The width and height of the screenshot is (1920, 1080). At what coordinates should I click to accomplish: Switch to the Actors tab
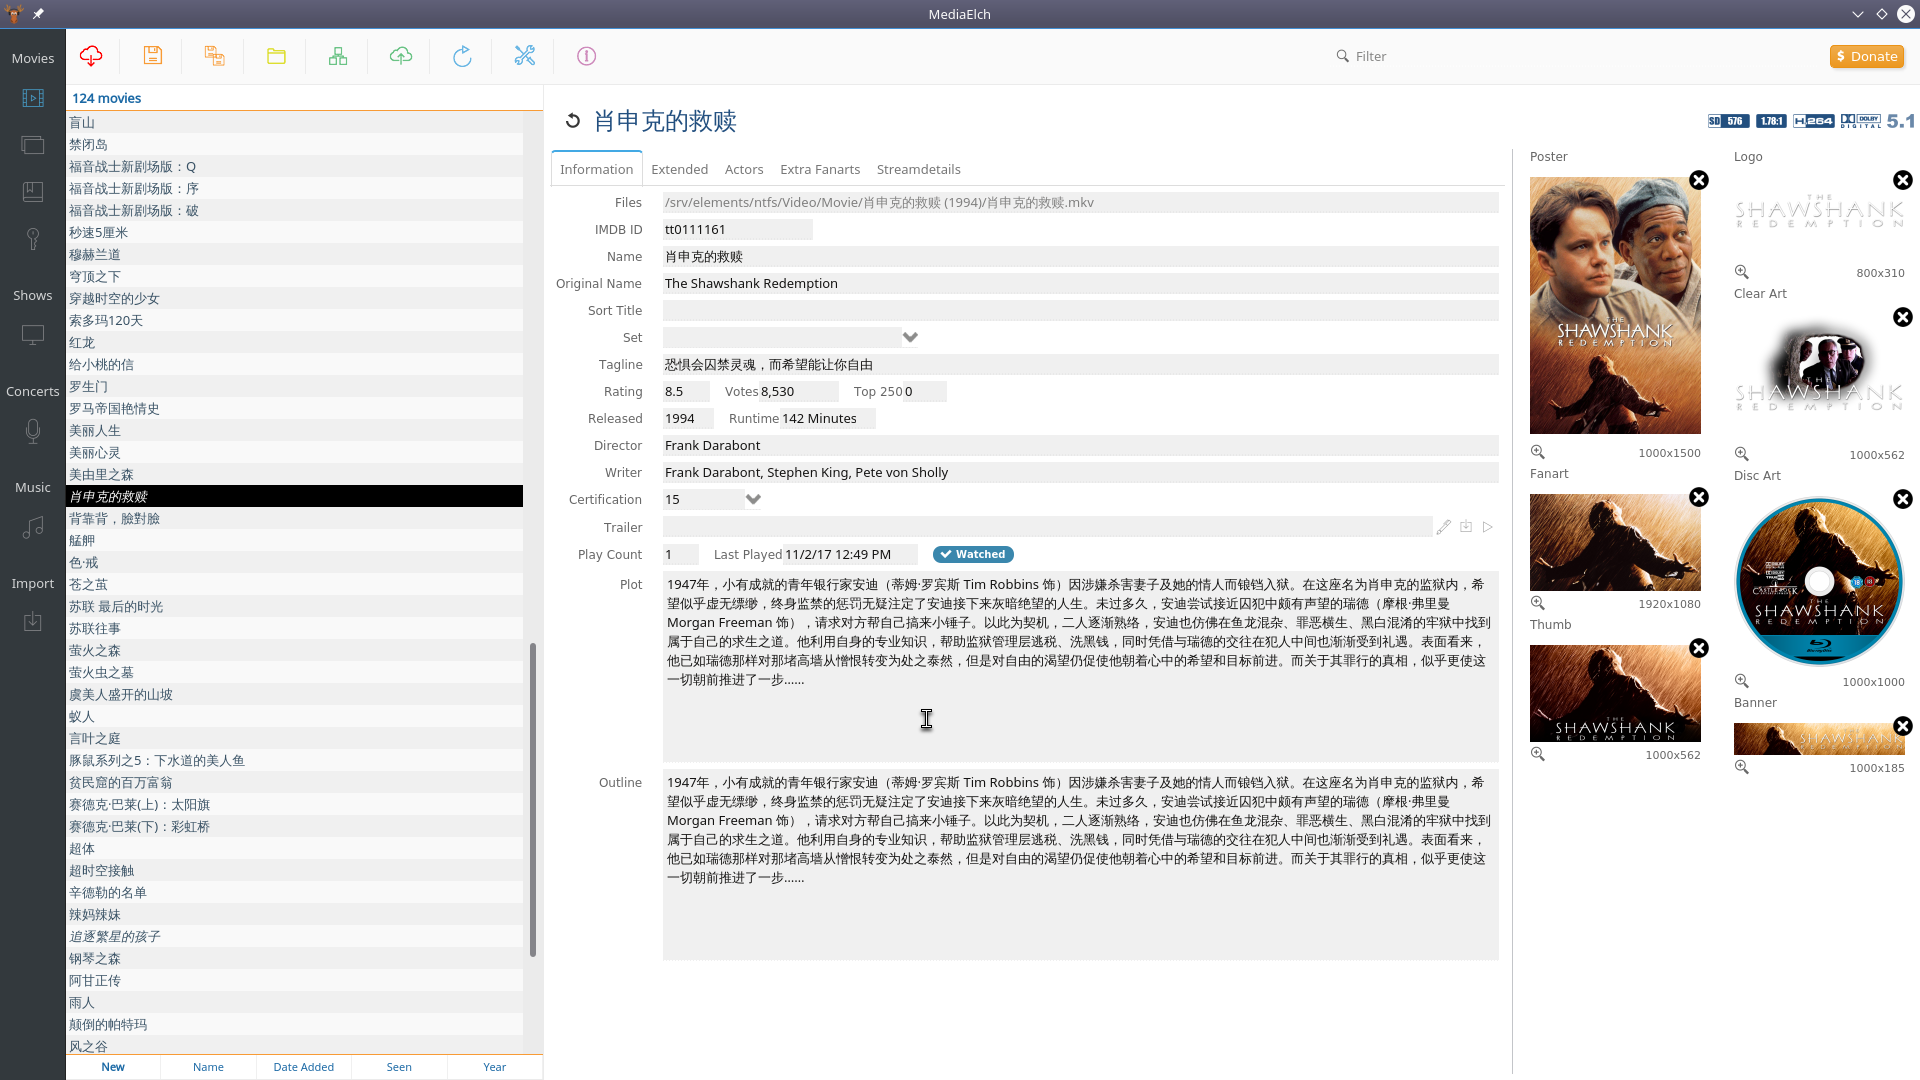click(x=743, y=169)
